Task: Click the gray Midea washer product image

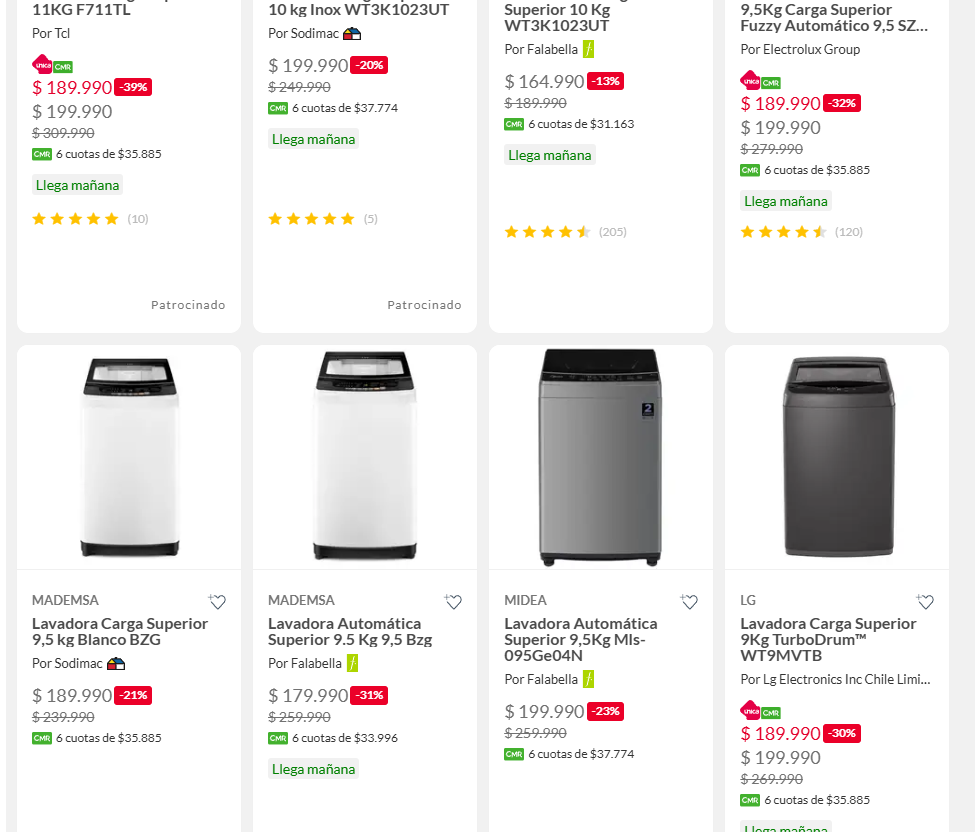Action: point(600,457)
